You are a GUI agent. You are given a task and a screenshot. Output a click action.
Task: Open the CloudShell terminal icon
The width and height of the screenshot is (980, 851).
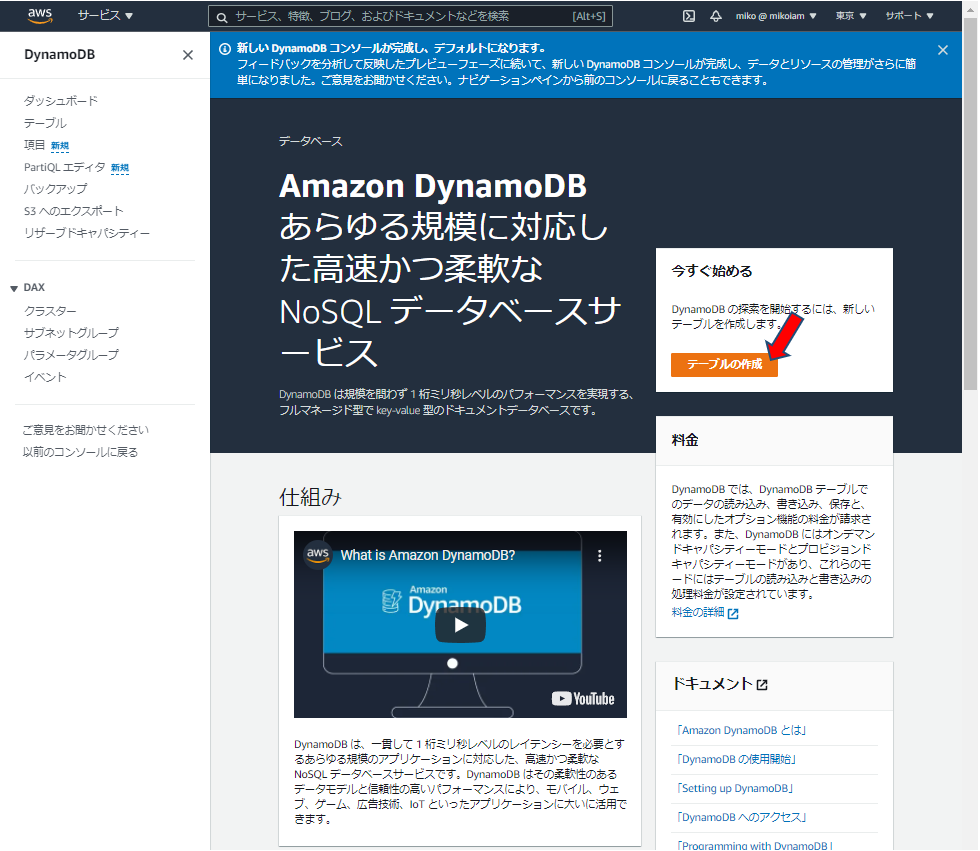point(688,16)
